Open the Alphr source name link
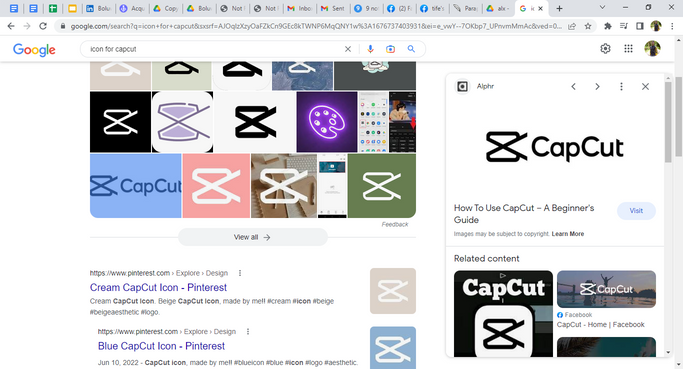 [485, 86]
